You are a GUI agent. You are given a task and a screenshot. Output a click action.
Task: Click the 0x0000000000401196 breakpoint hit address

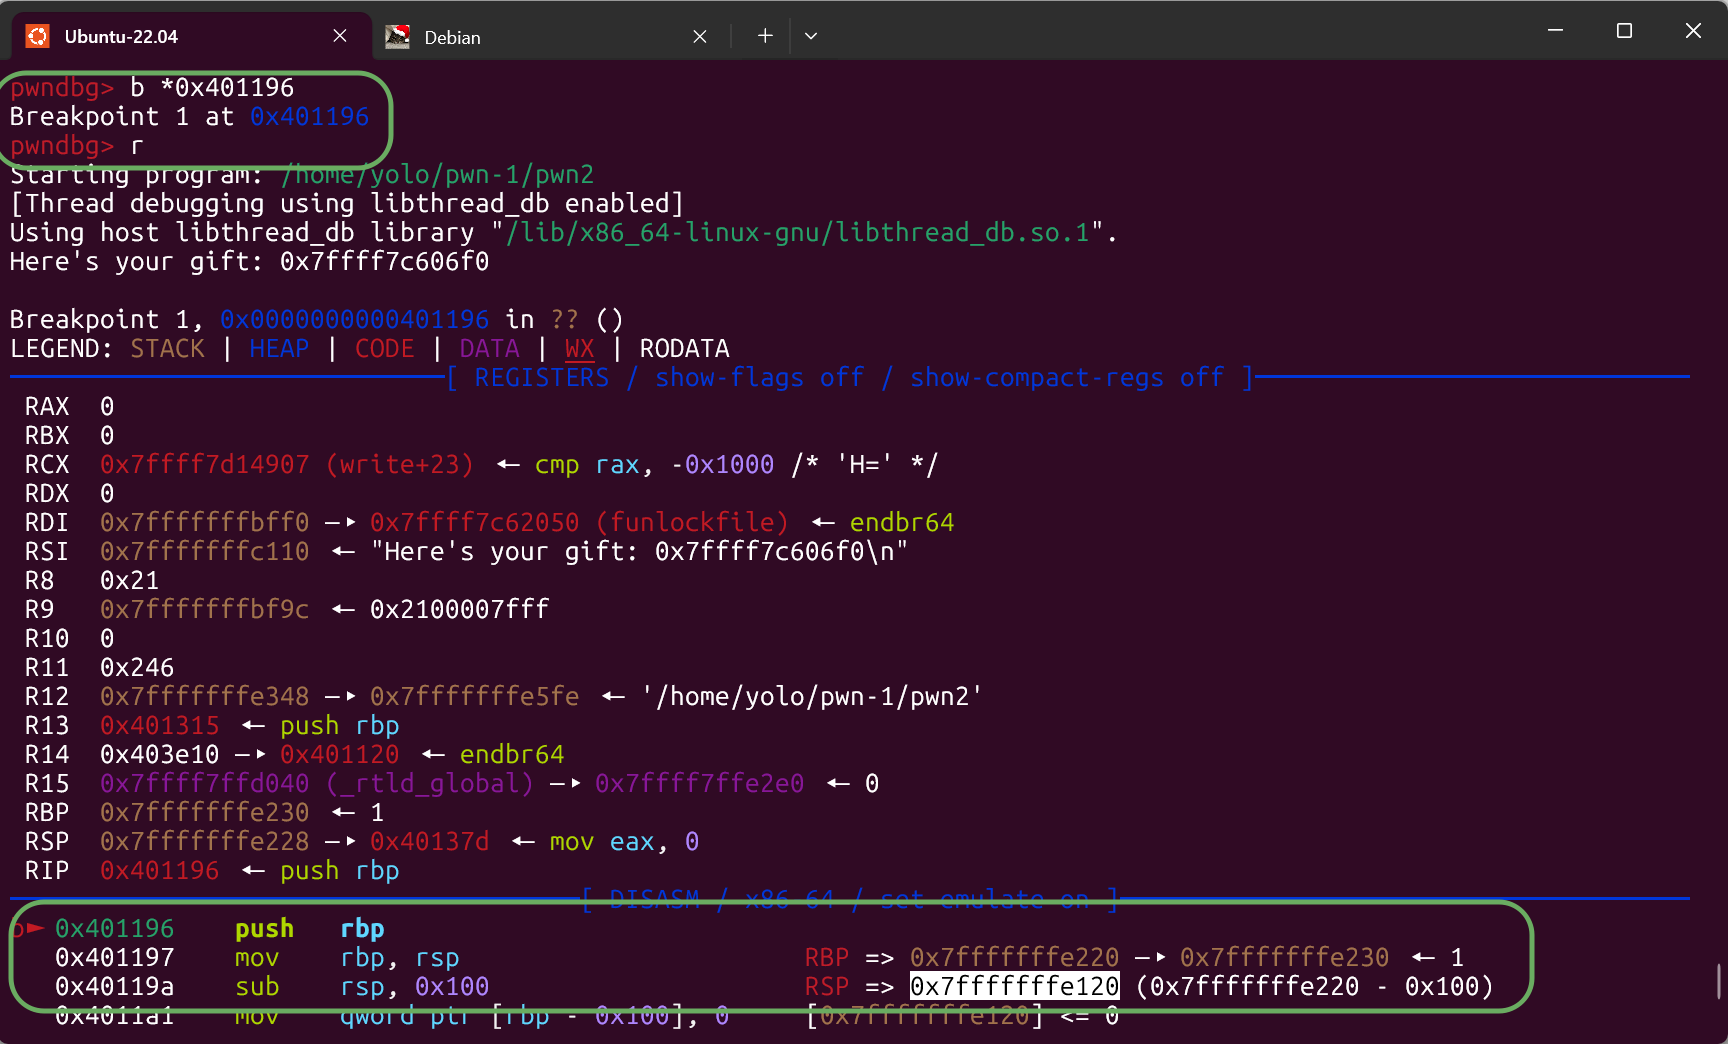354,320
